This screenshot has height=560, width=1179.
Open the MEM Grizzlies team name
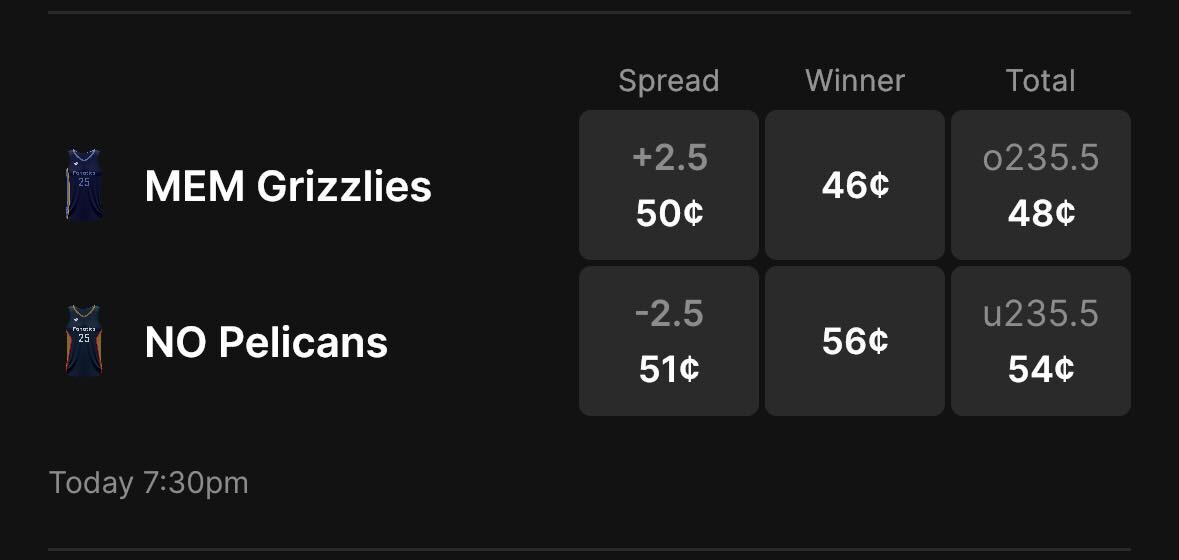(288, 186)
